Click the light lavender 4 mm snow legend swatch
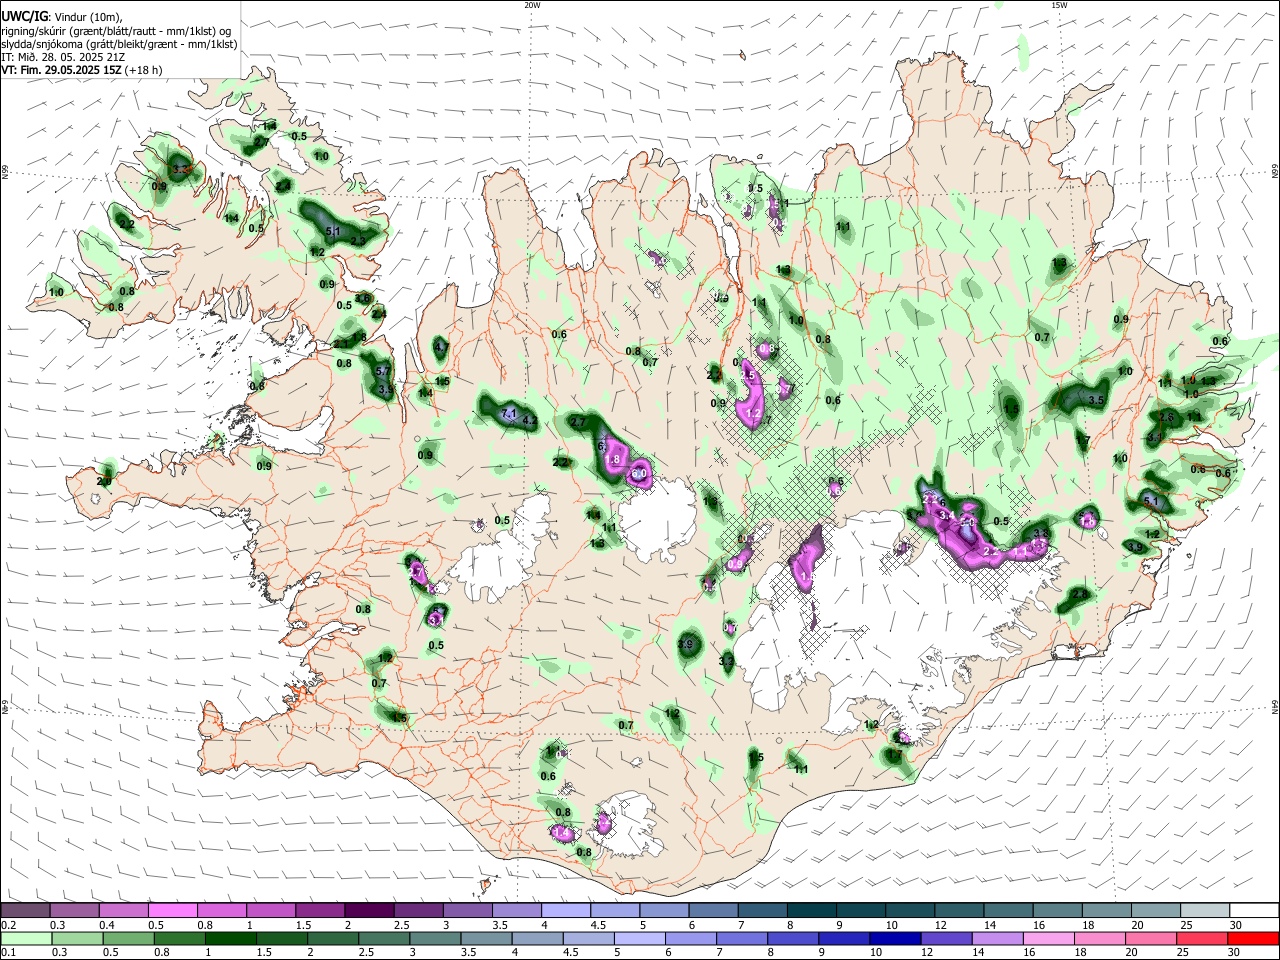The width and height of the screenshot is (1280, 960). pyautogui.click(x=567, y=911)
